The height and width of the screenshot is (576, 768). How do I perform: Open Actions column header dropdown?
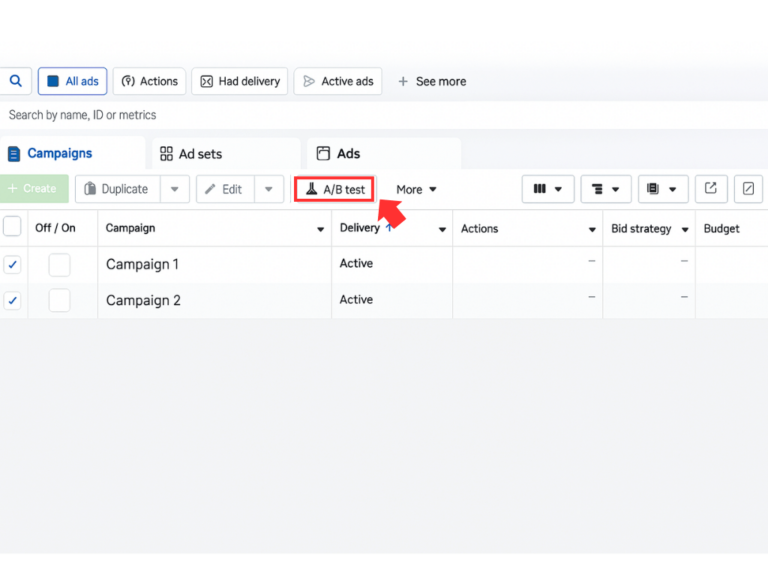click(592, 229)
